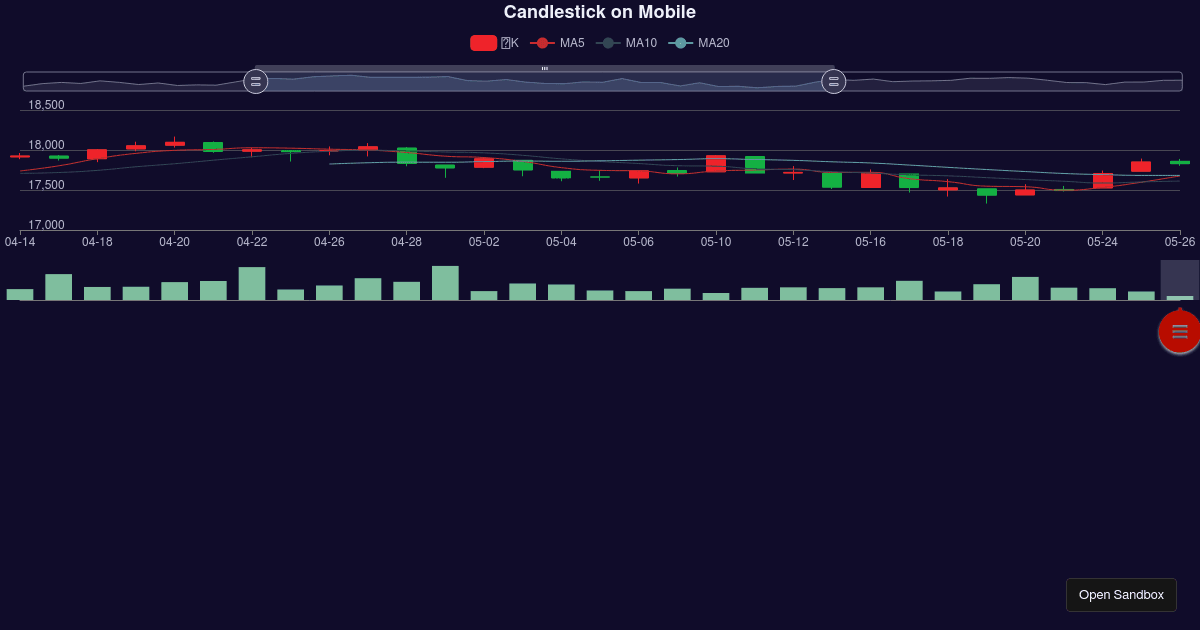Click the zoom slider's top move handle
The image size is (1200, 630).
click(545, 68)
